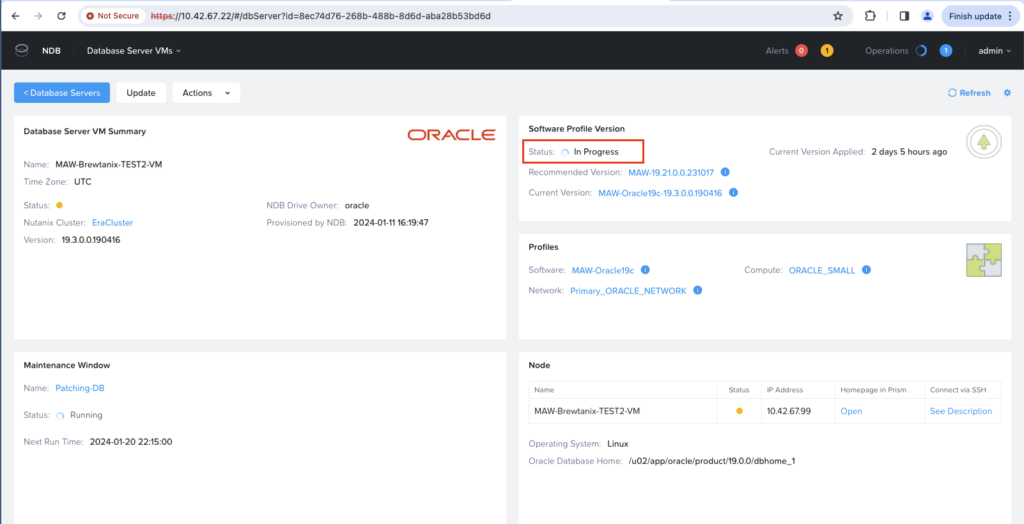The image size is (1024, 524).
Task: Toggle the browser side panel icon
Action: (x=904, y=16)
